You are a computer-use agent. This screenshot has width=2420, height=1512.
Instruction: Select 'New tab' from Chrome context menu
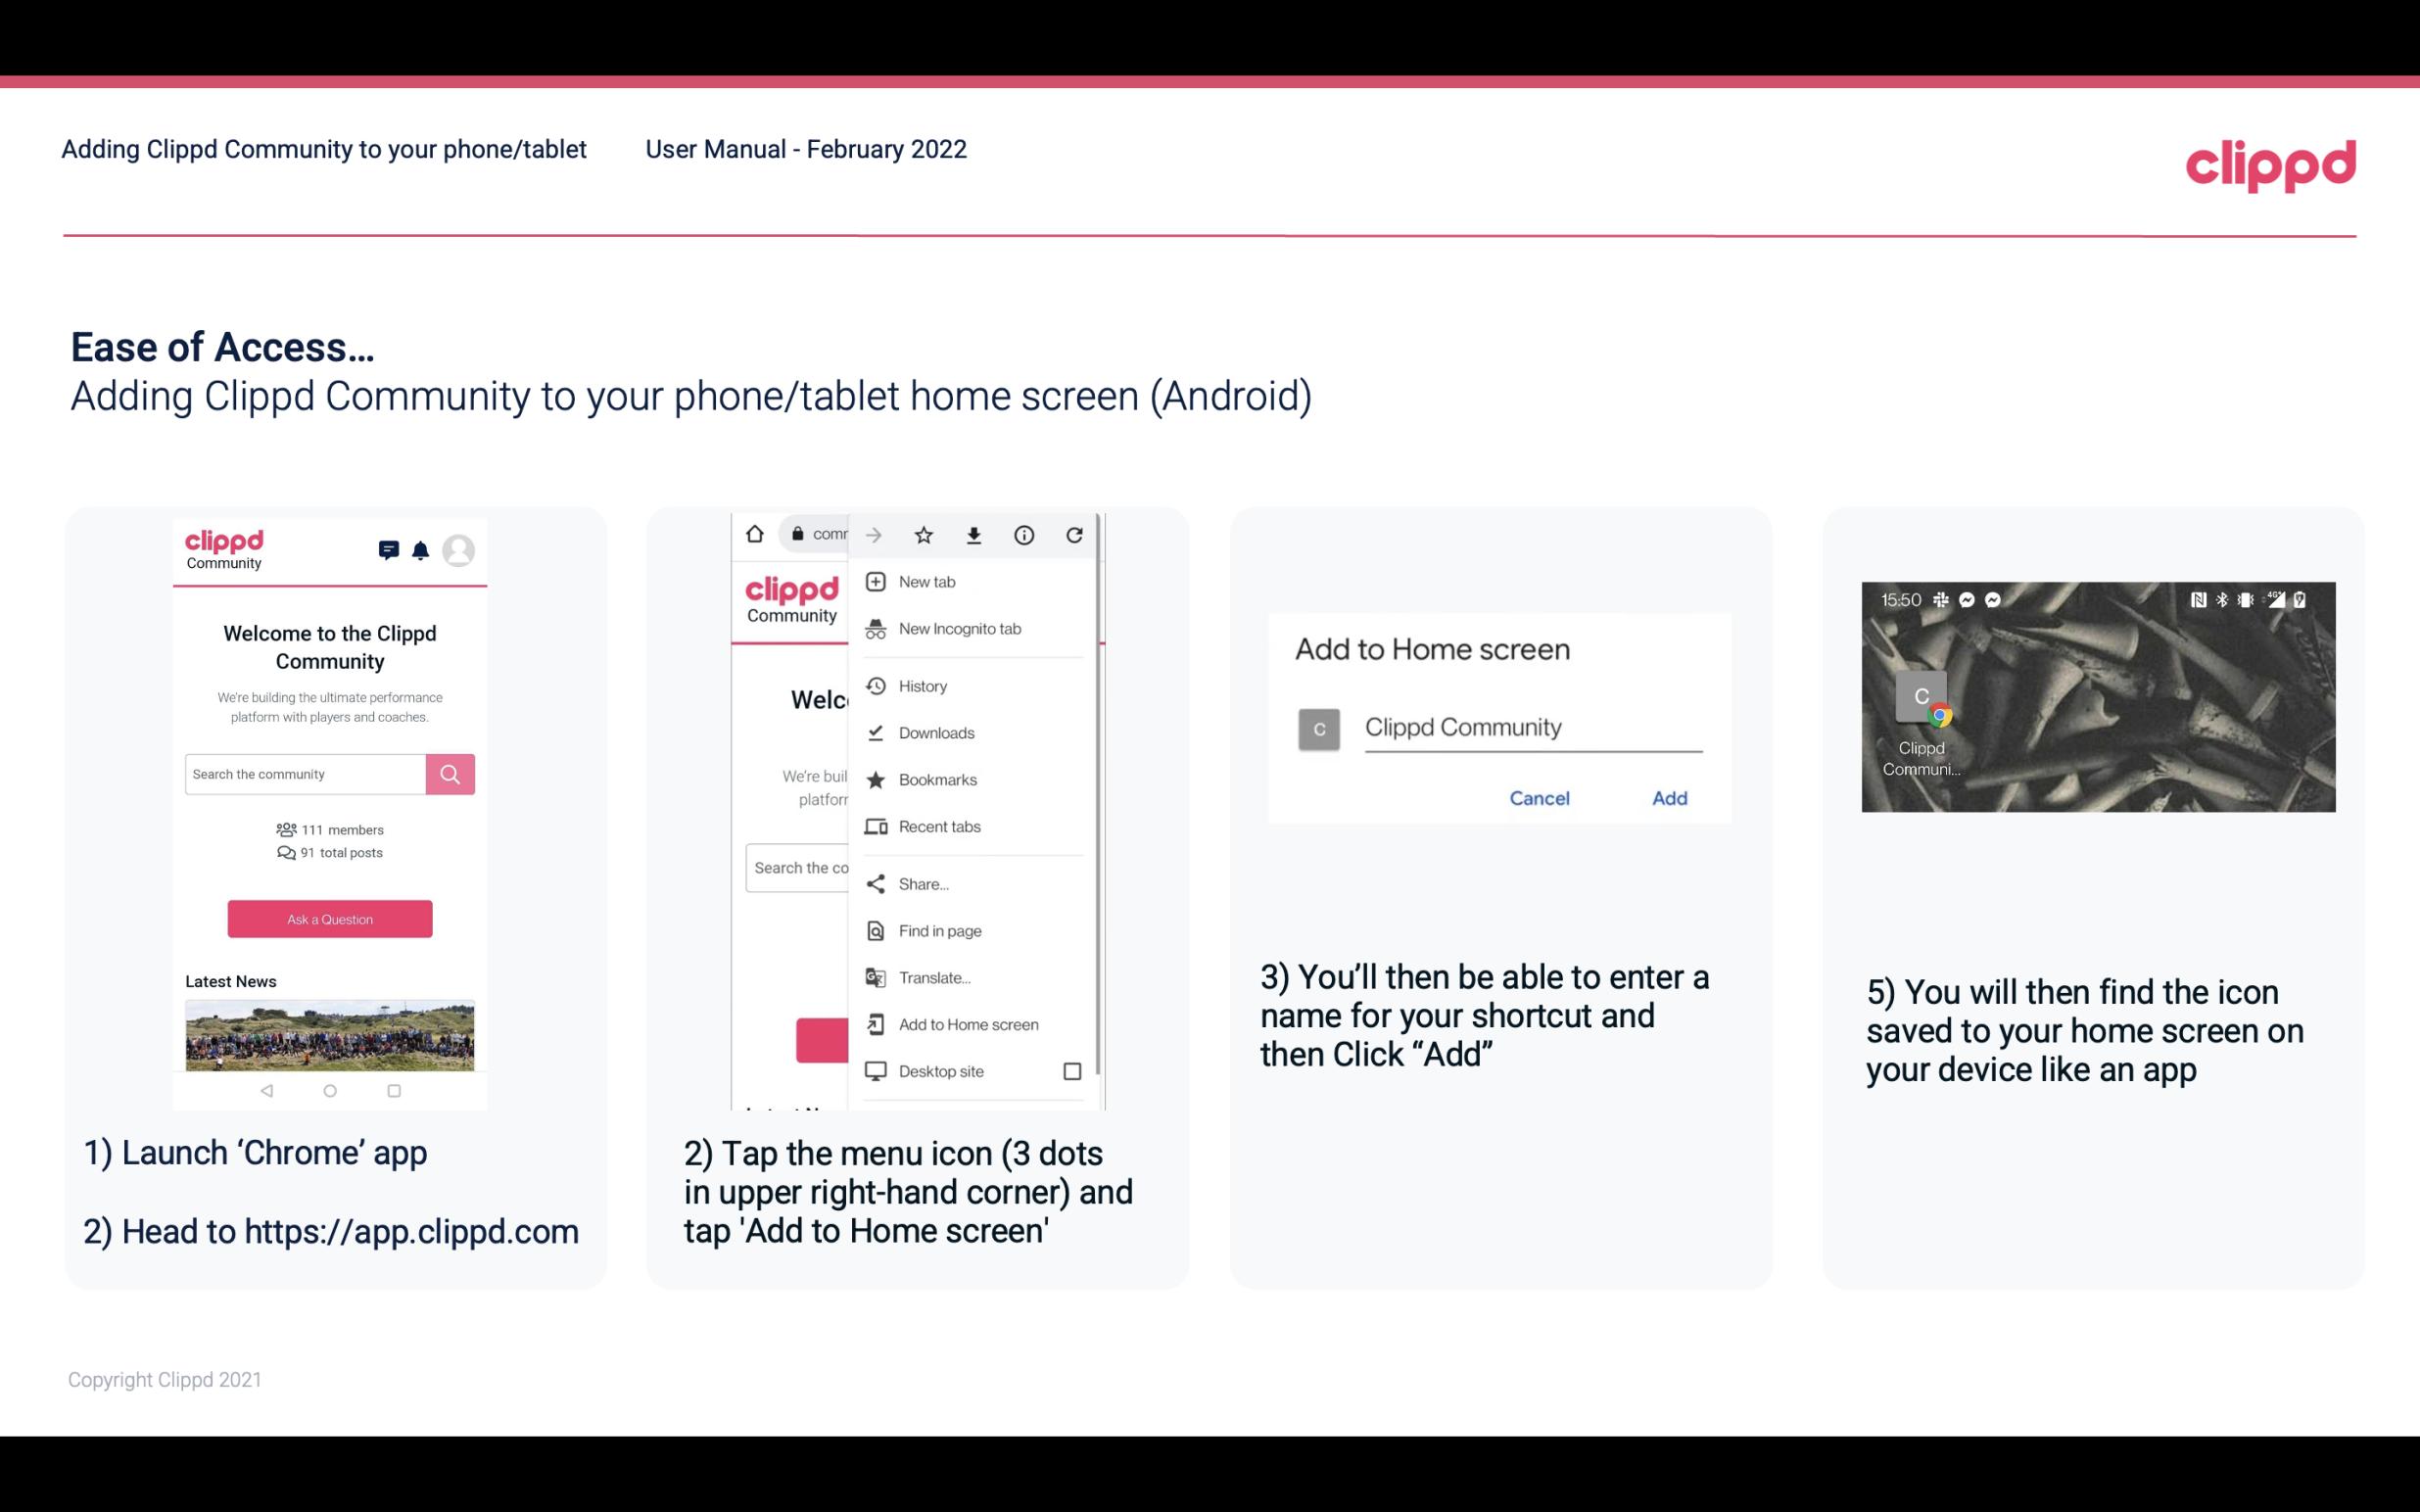[x=925, y=580]
